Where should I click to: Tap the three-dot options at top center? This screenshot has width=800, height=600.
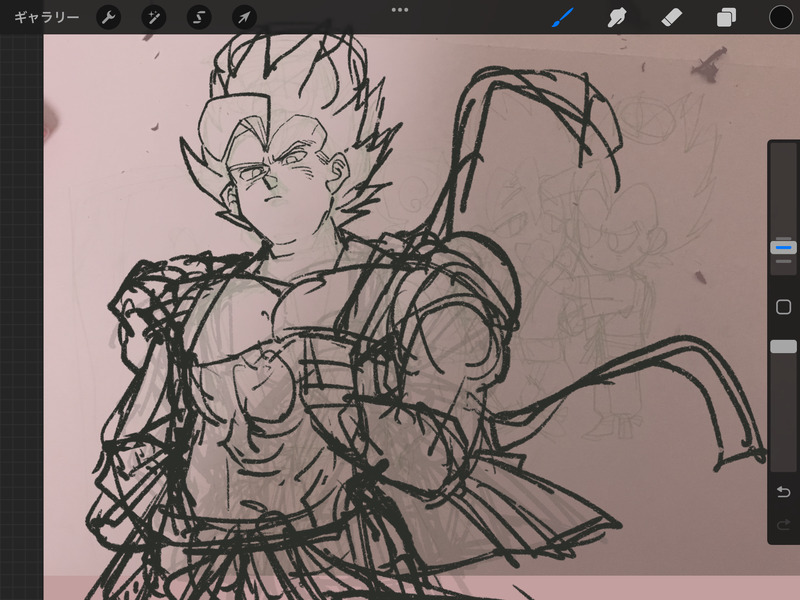399,10
